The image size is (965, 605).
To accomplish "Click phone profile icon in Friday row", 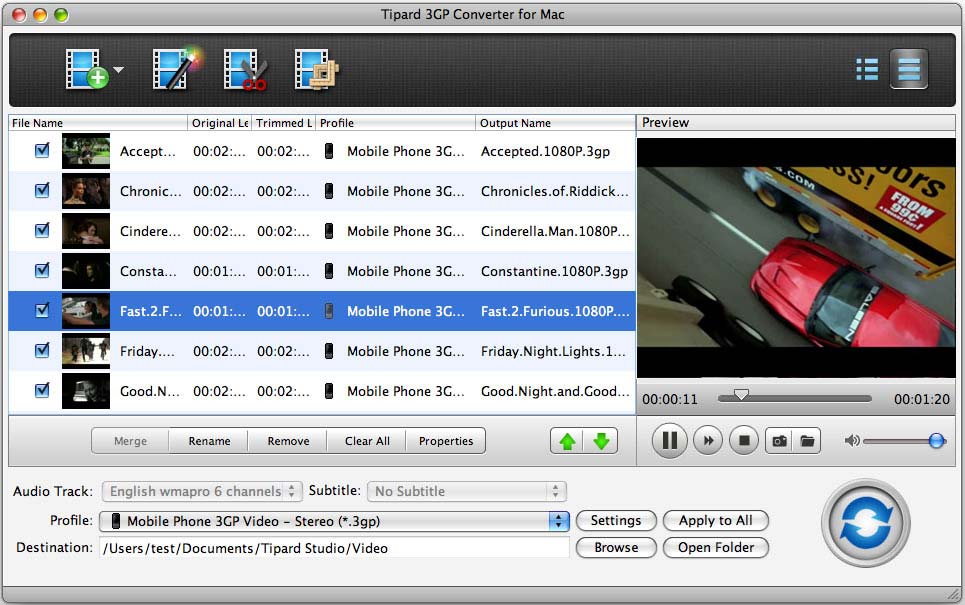I will tap(329, 351).
